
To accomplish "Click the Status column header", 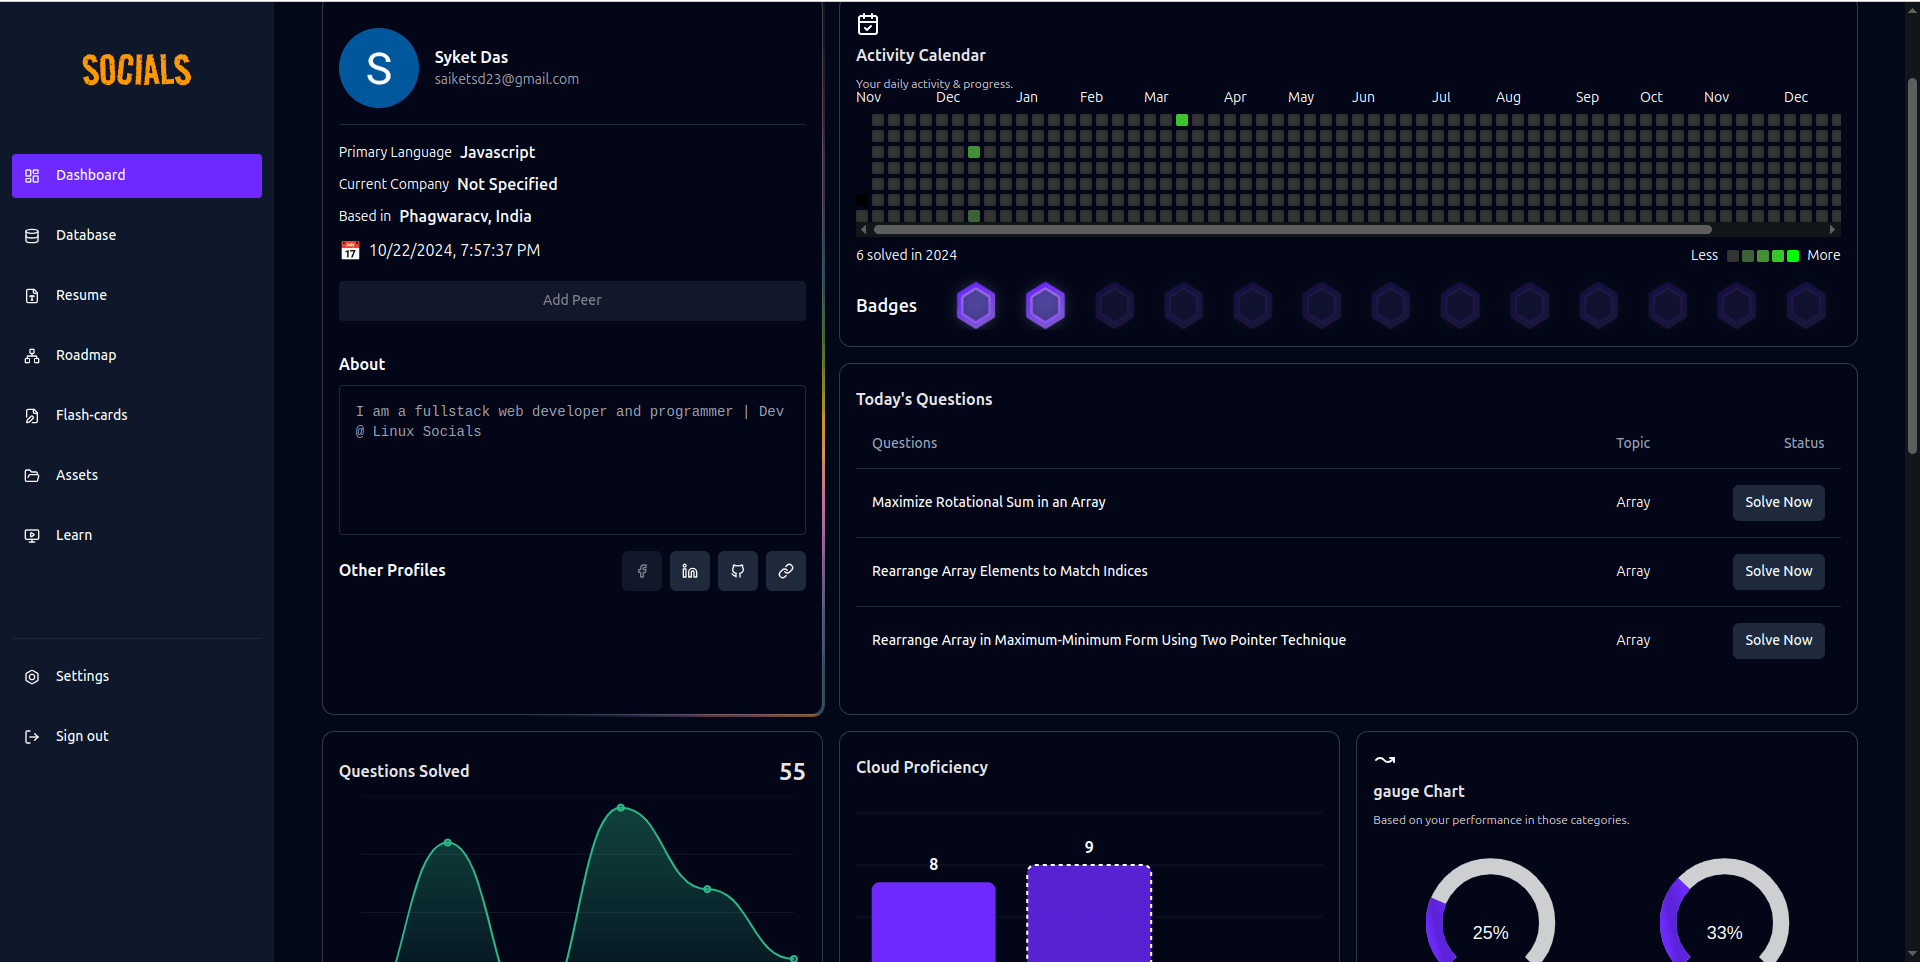I will tap(1804, 443).
